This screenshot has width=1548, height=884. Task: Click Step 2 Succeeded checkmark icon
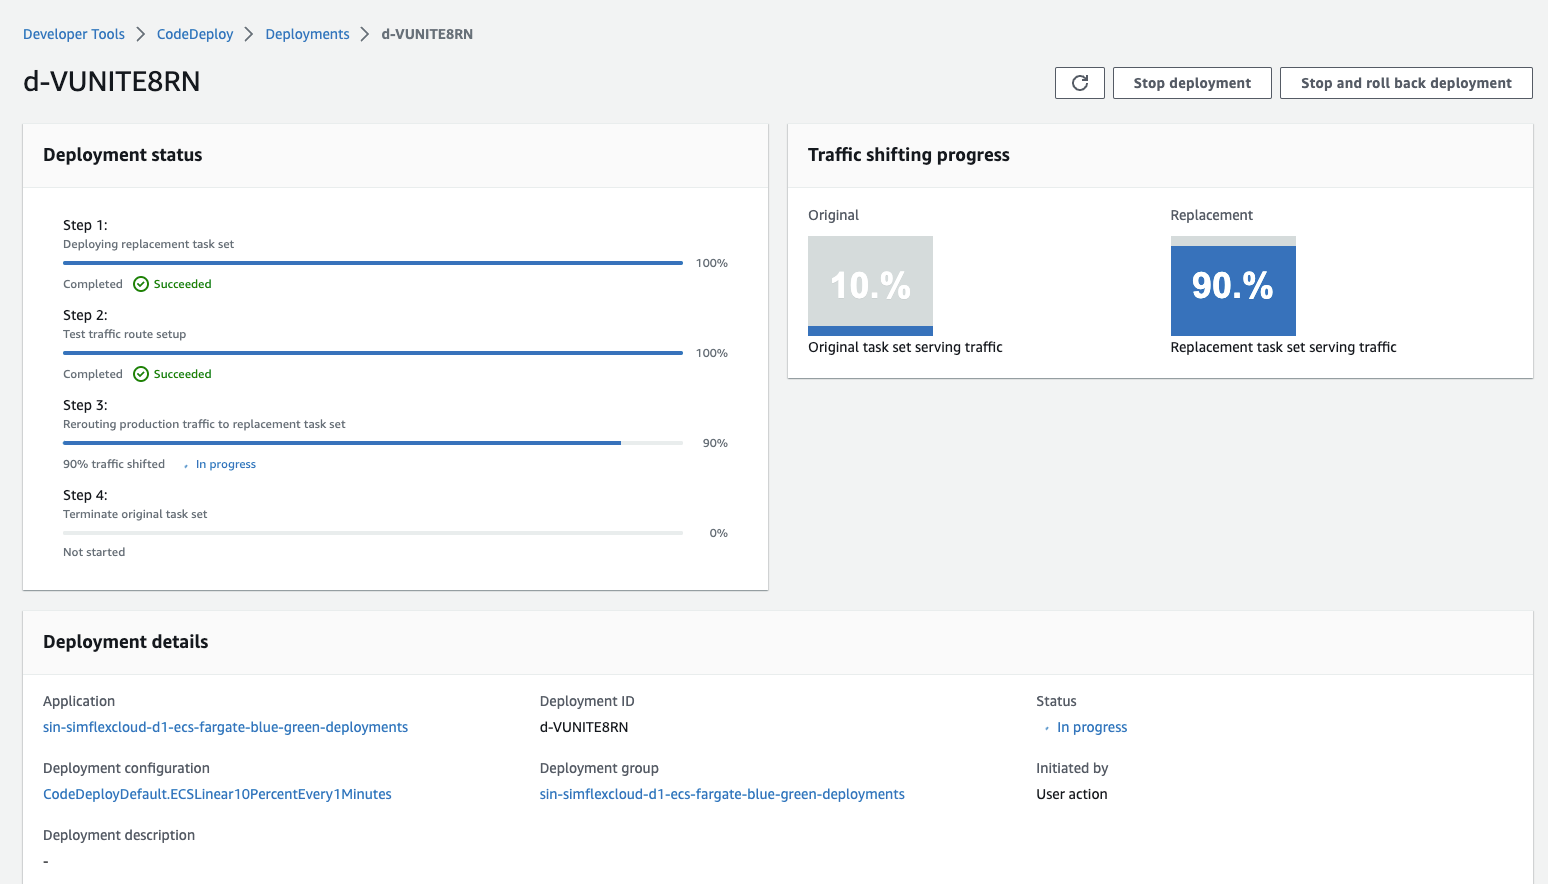point(141,374)
